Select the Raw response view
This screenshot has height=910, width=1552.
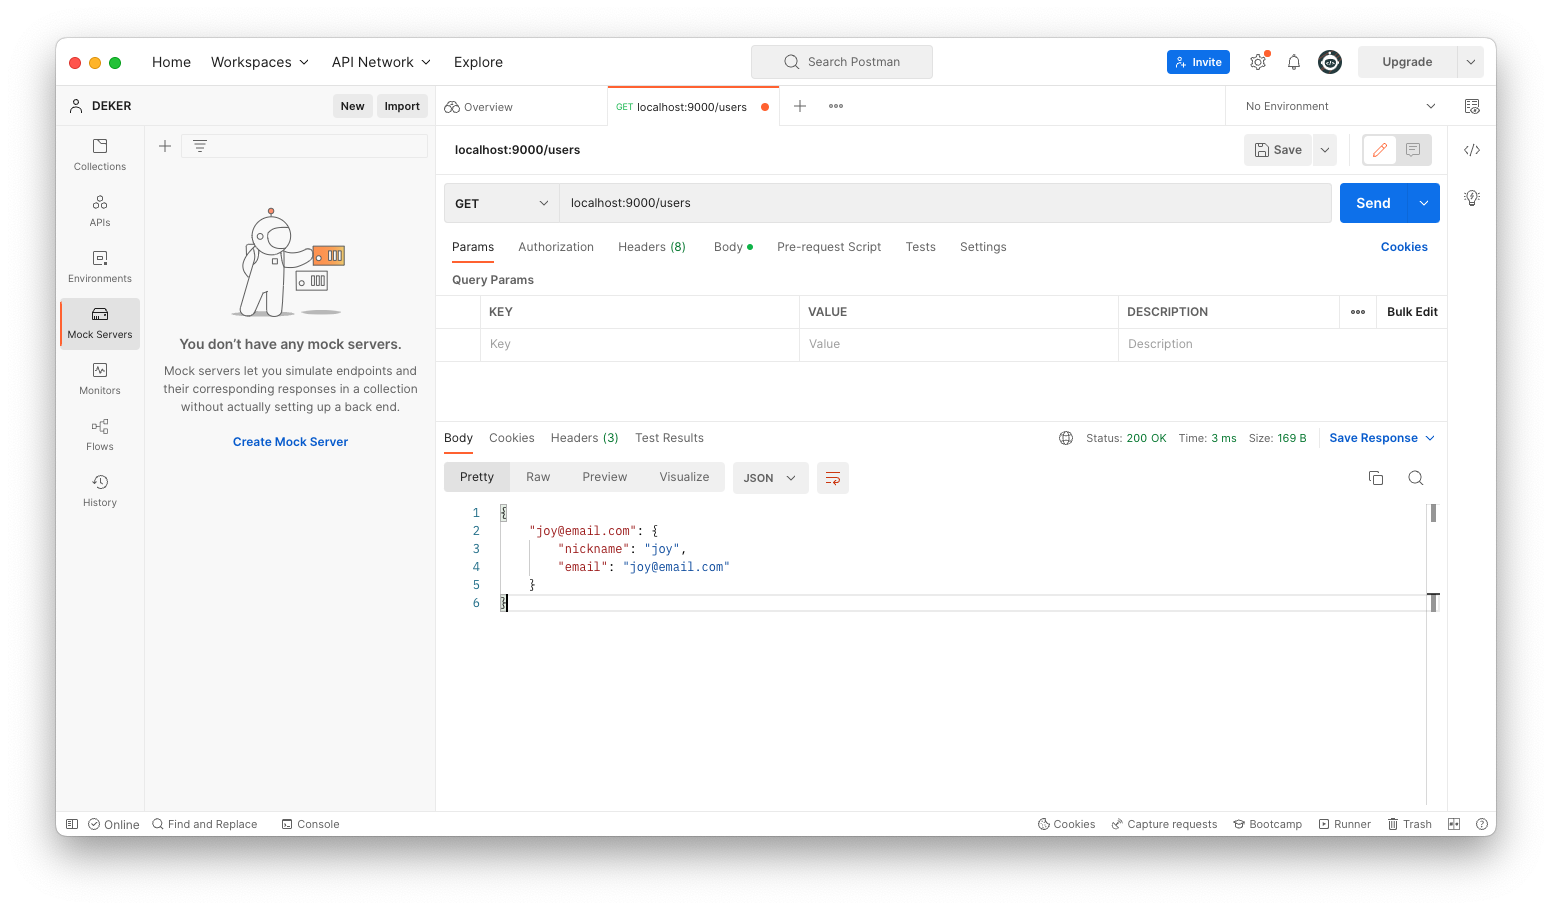coord(538,477)
